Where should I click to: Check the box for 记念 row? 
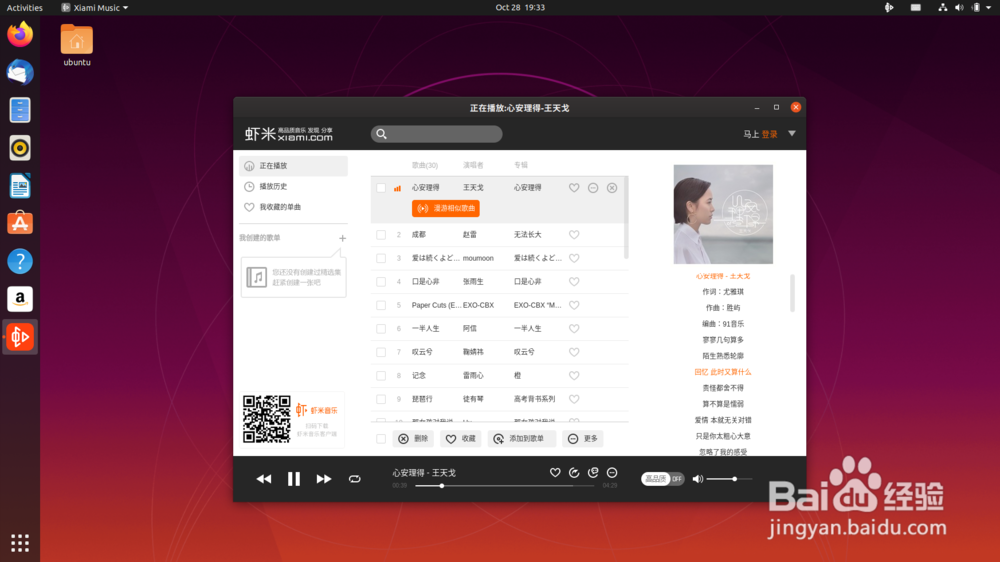point(381,376)
